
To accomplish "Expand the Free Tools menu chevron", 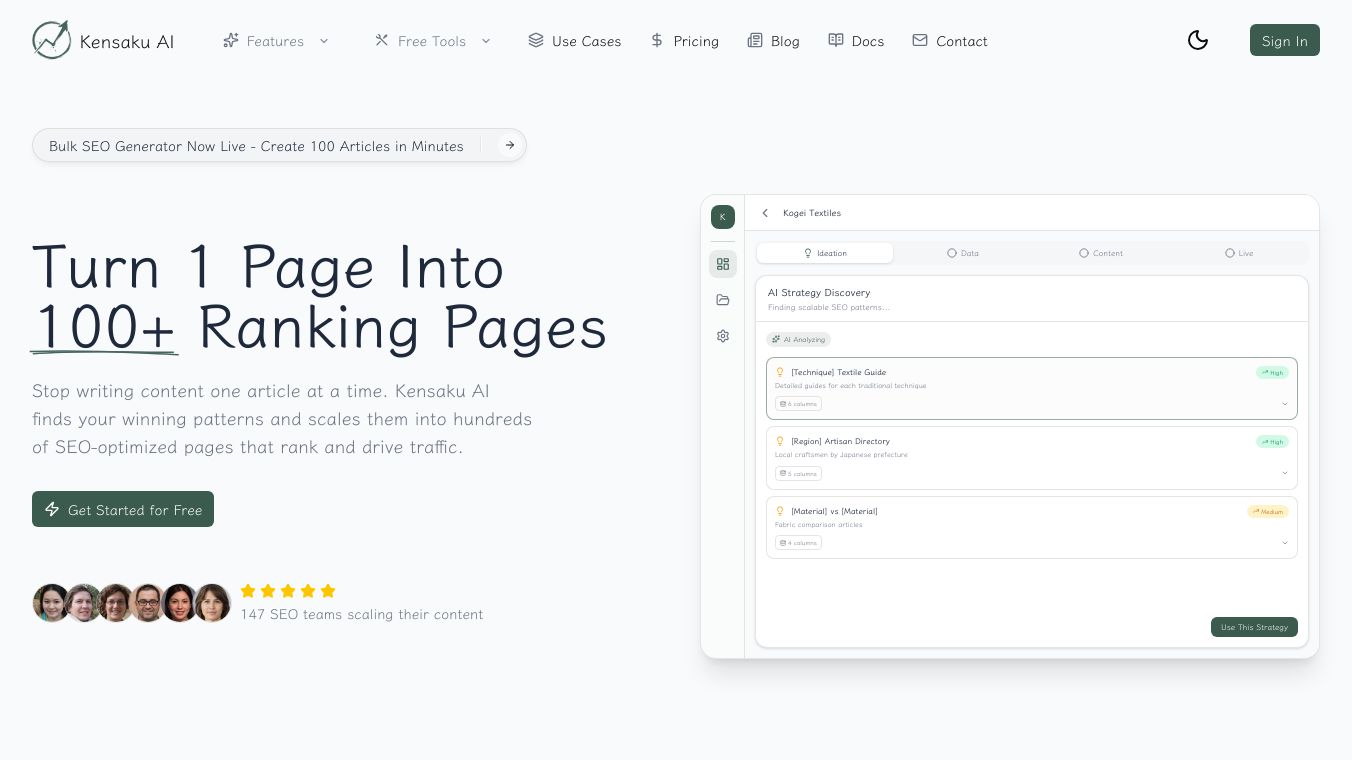I will click(x=486, y=41).
